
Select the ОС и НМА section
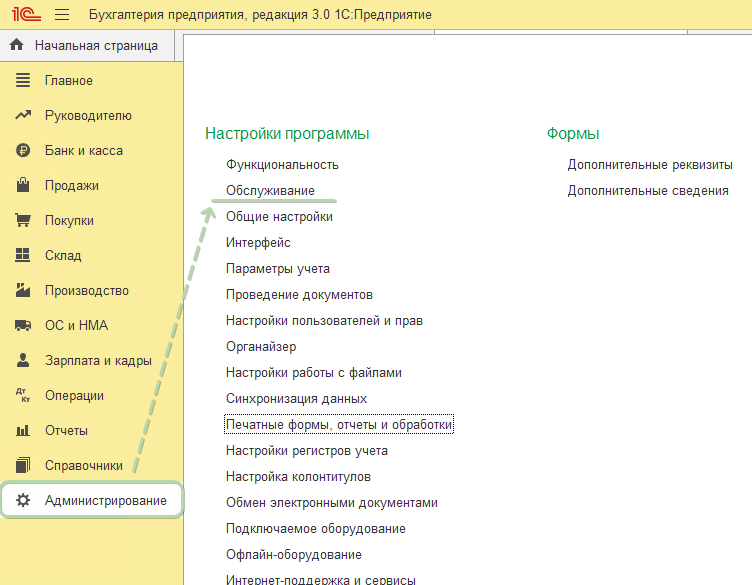[x=91, y=325]
